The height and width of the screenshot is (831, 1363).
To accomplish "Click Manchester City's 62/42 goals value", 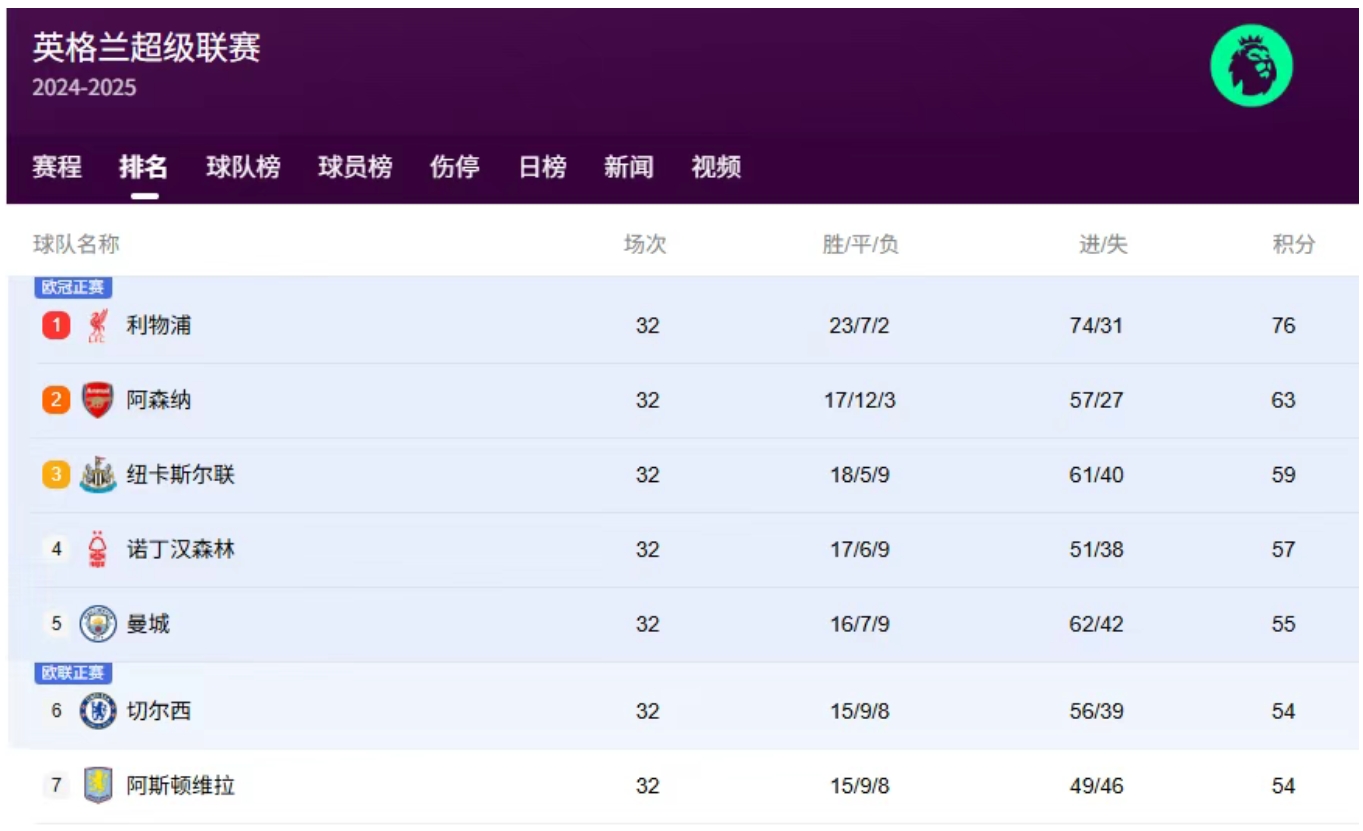I will [1096, 625].
